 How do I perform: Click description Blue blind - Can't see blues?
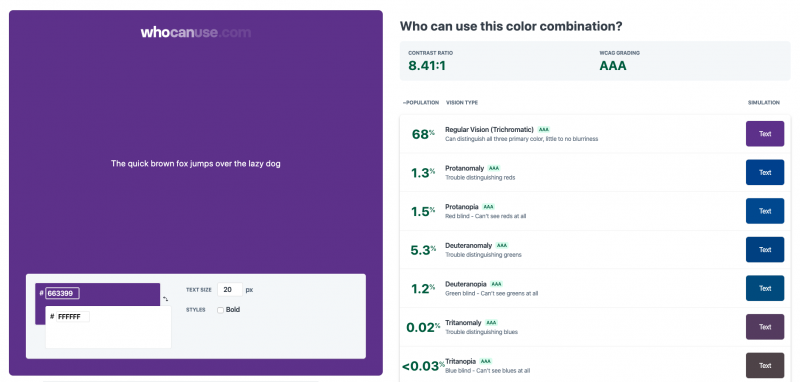tap(488, 371)
